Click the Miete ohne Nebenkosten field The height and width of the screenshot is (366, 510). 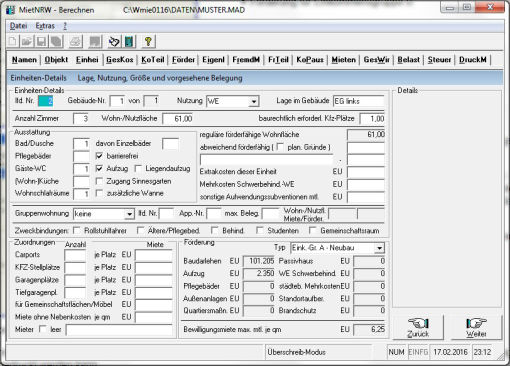click(154, 317)
